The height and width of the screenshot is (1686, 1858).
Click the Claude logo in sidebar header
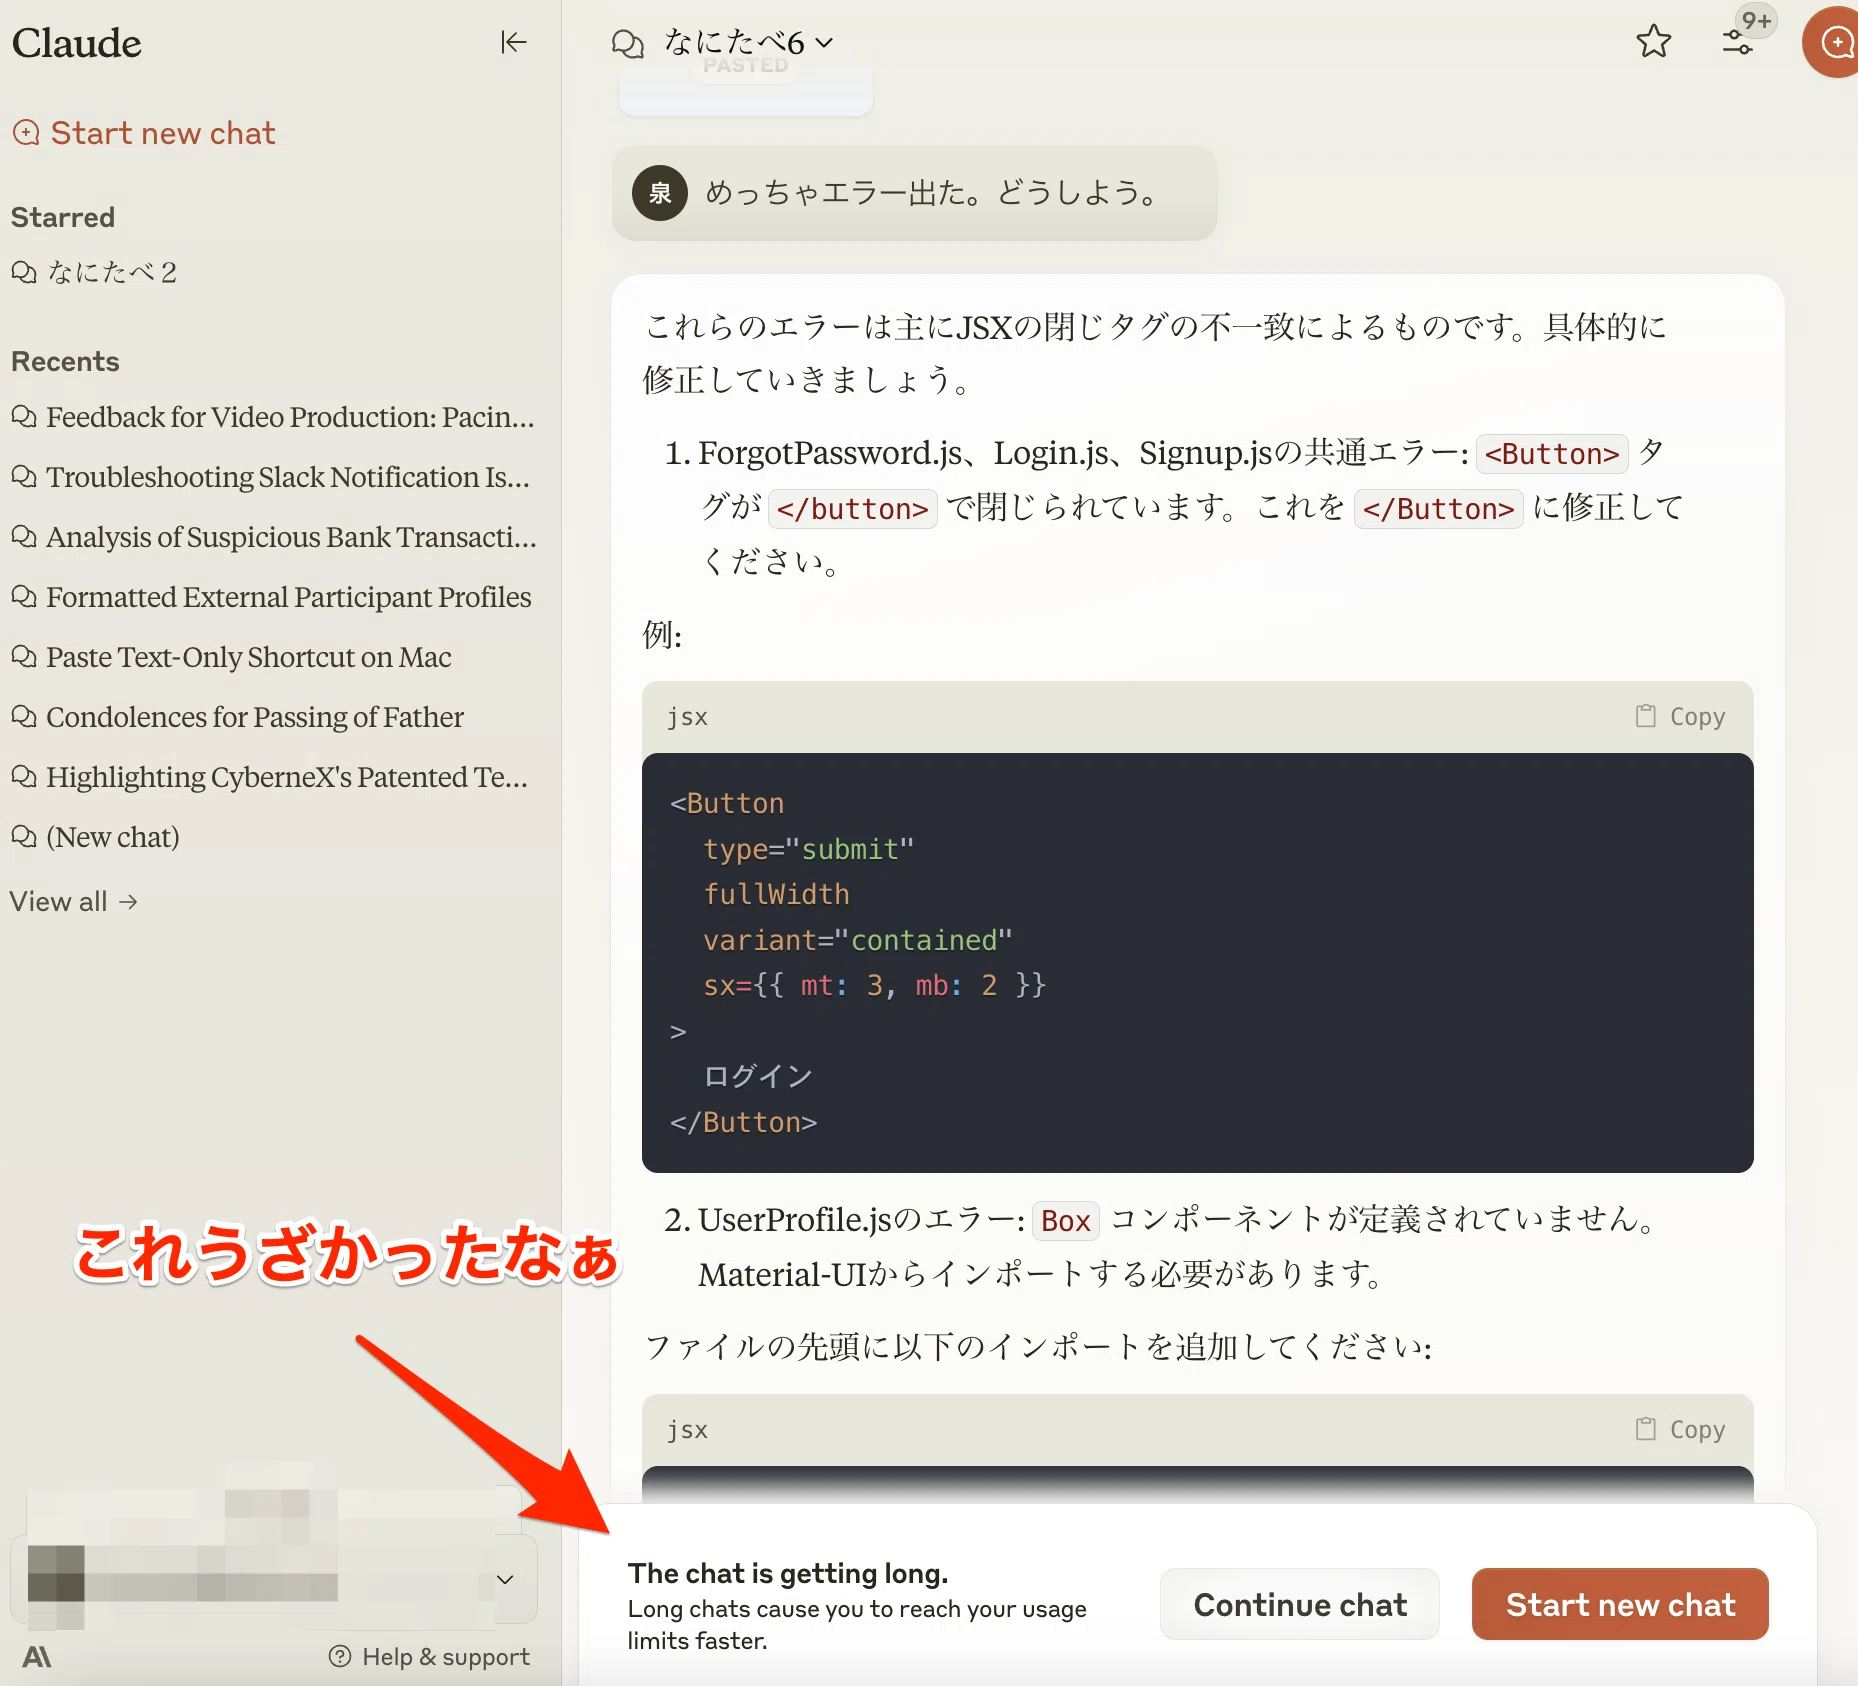click(x=76, y=43)
